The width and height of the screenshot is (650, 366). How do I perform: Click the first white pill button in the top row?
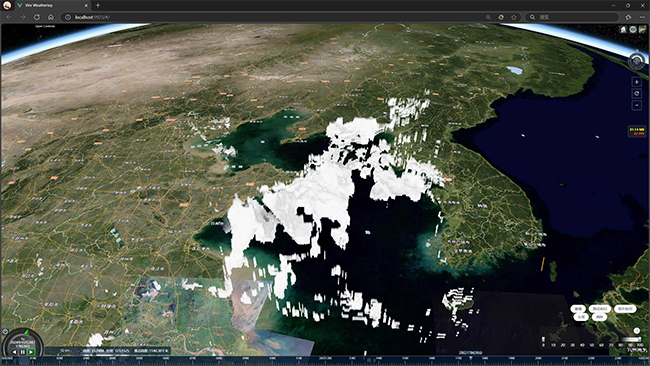click(x=578, y=309)
